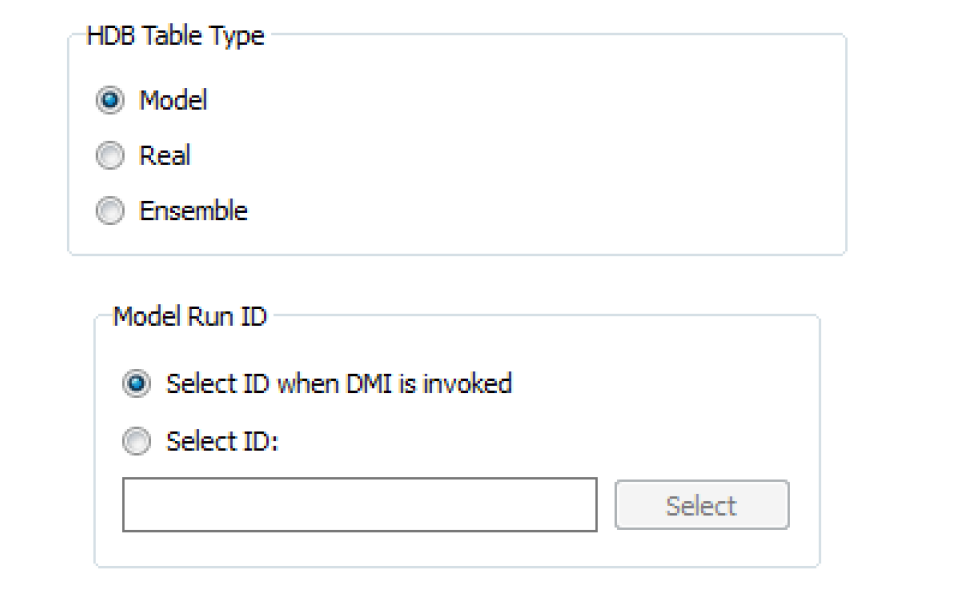Focus the Model Run ID text field
The image size is (959, 595).
point(359,505)
